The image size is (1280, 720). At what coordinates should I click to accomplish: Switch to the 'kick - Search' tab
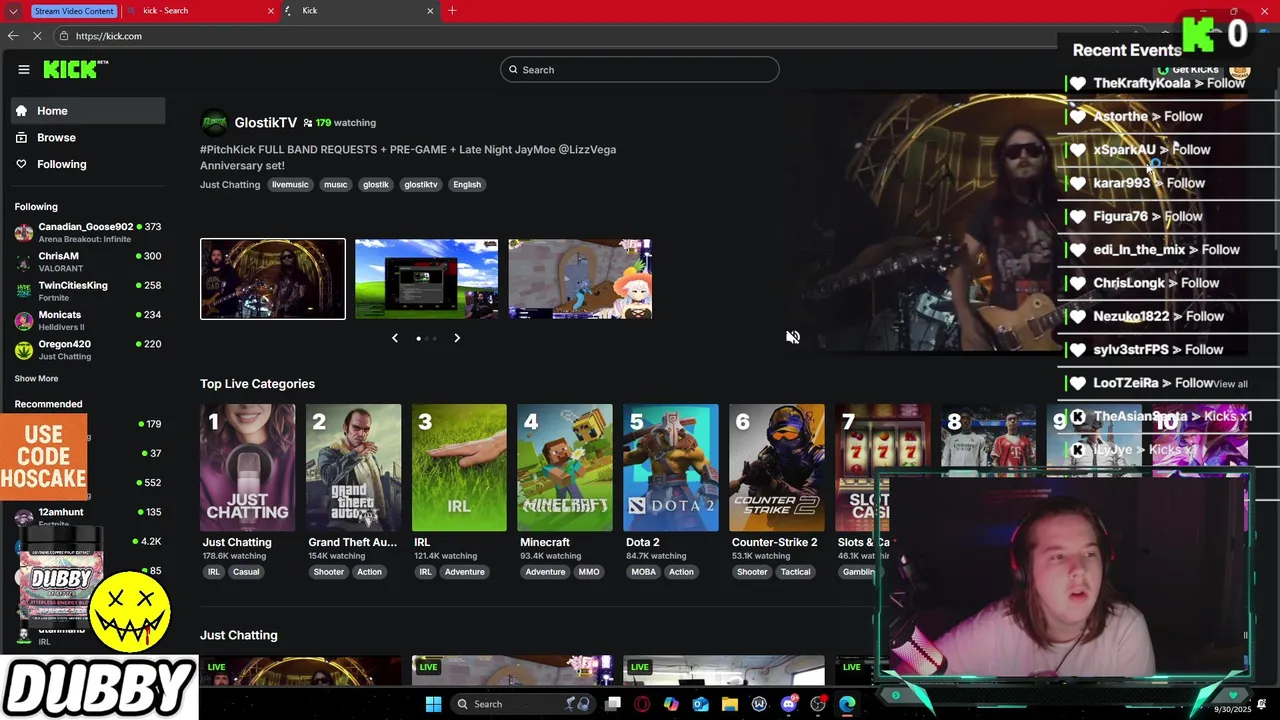tap(197, 11)
